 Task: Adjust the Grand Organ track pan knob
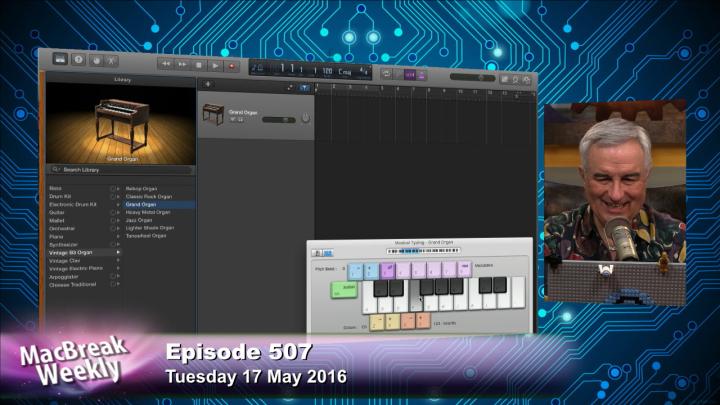coord(305,119)
